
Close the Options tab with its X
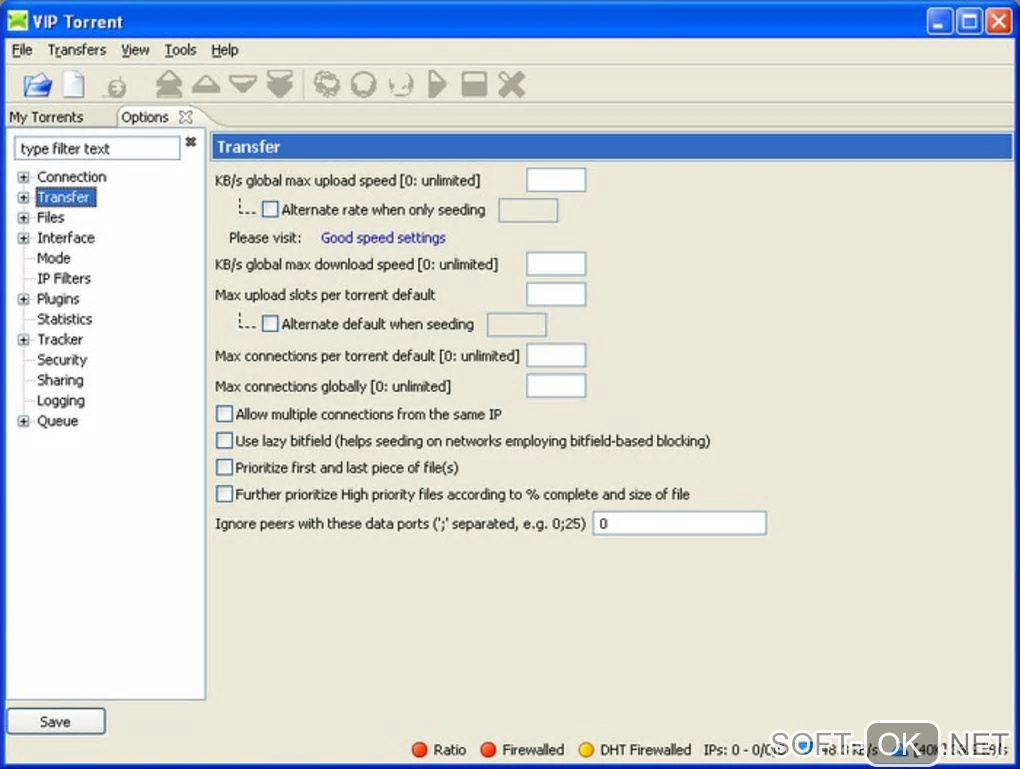click(186, 117)
